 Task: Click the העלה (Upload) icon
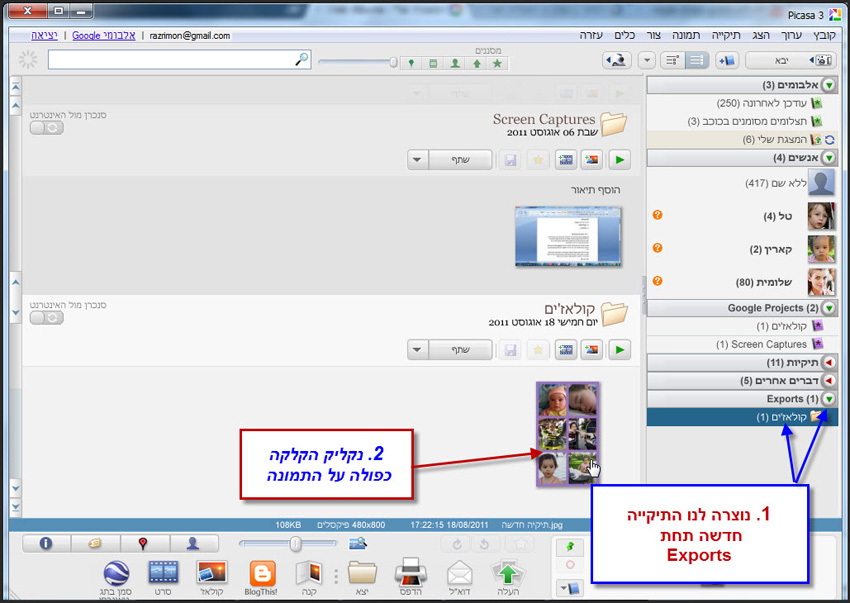click(508, 578)
